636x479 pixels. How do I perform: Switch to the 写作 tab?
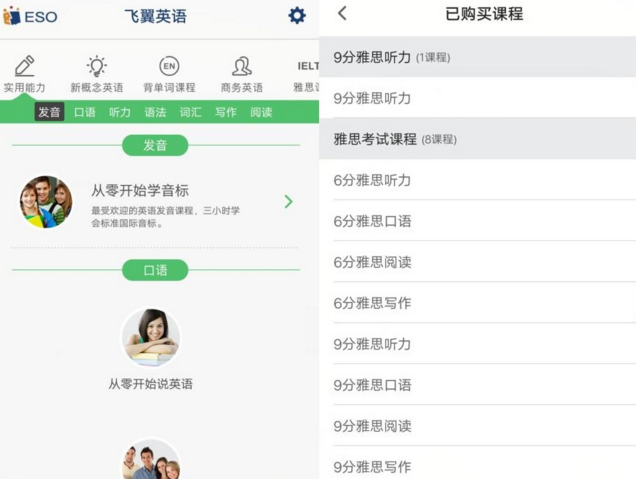click(226, 112)
